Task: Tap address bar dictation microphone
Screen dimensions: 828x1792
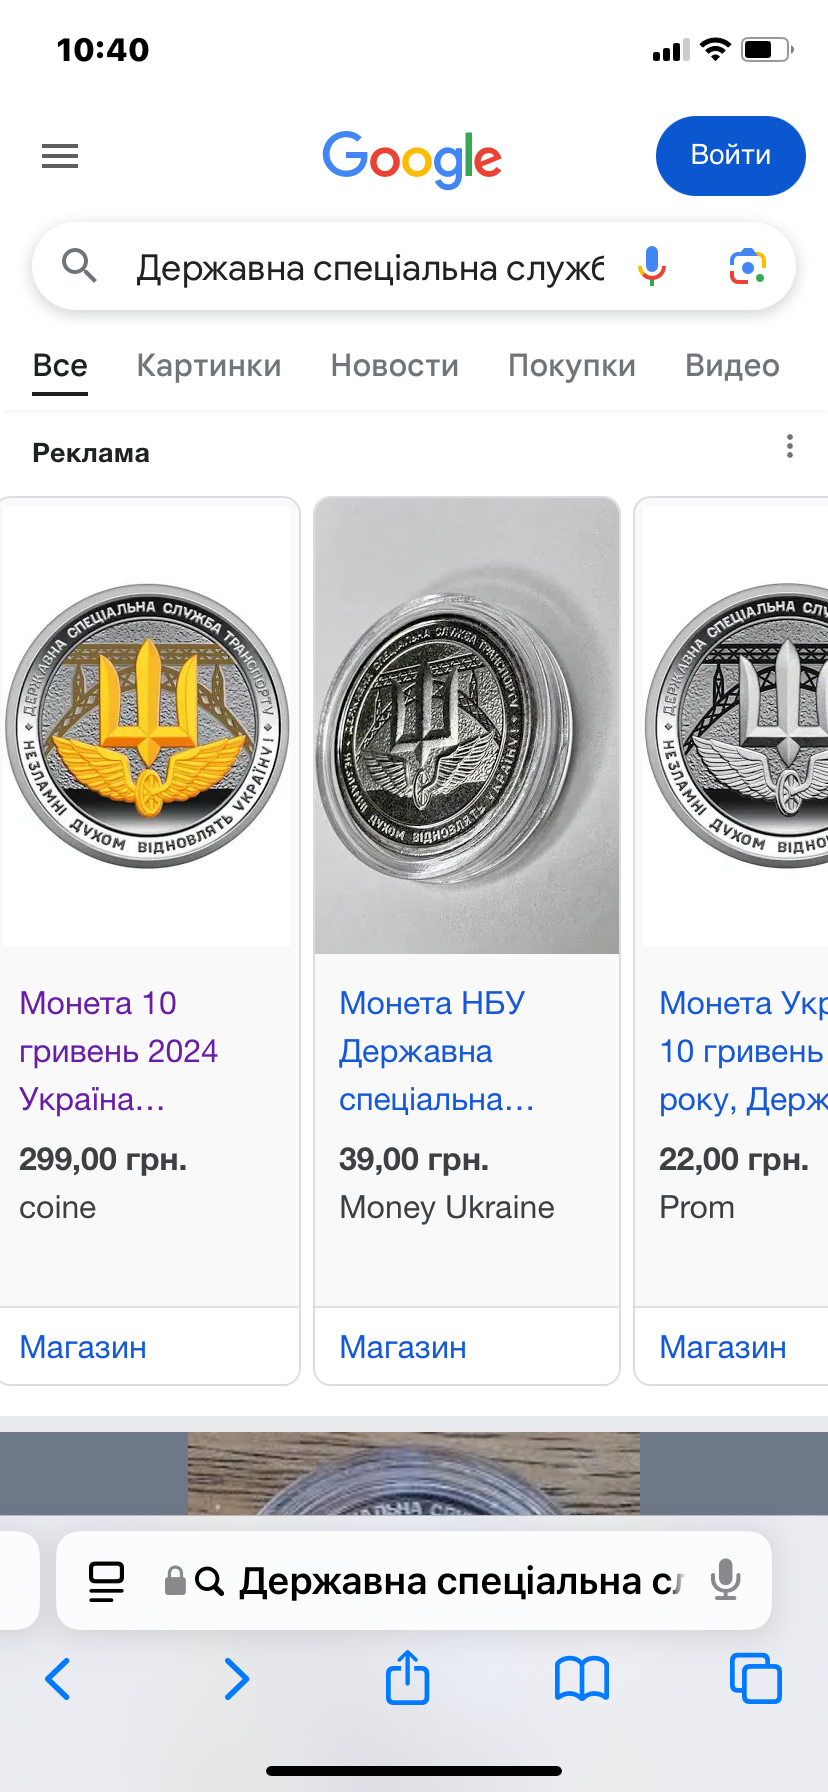Action: click(x=725, y=1581)
